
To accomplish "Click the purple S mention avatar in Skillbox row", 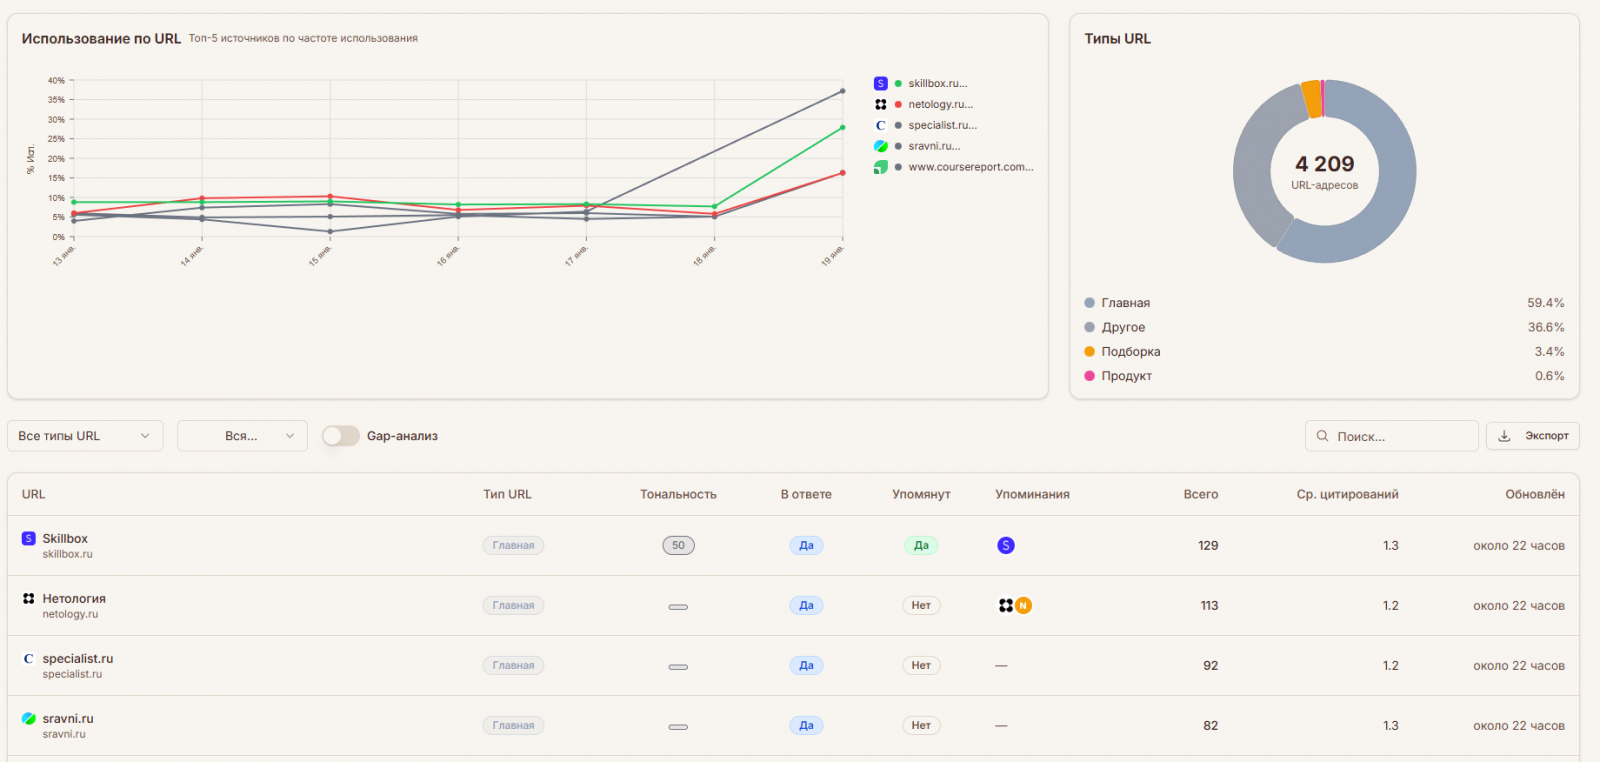I will click(x=1006, y=546).
